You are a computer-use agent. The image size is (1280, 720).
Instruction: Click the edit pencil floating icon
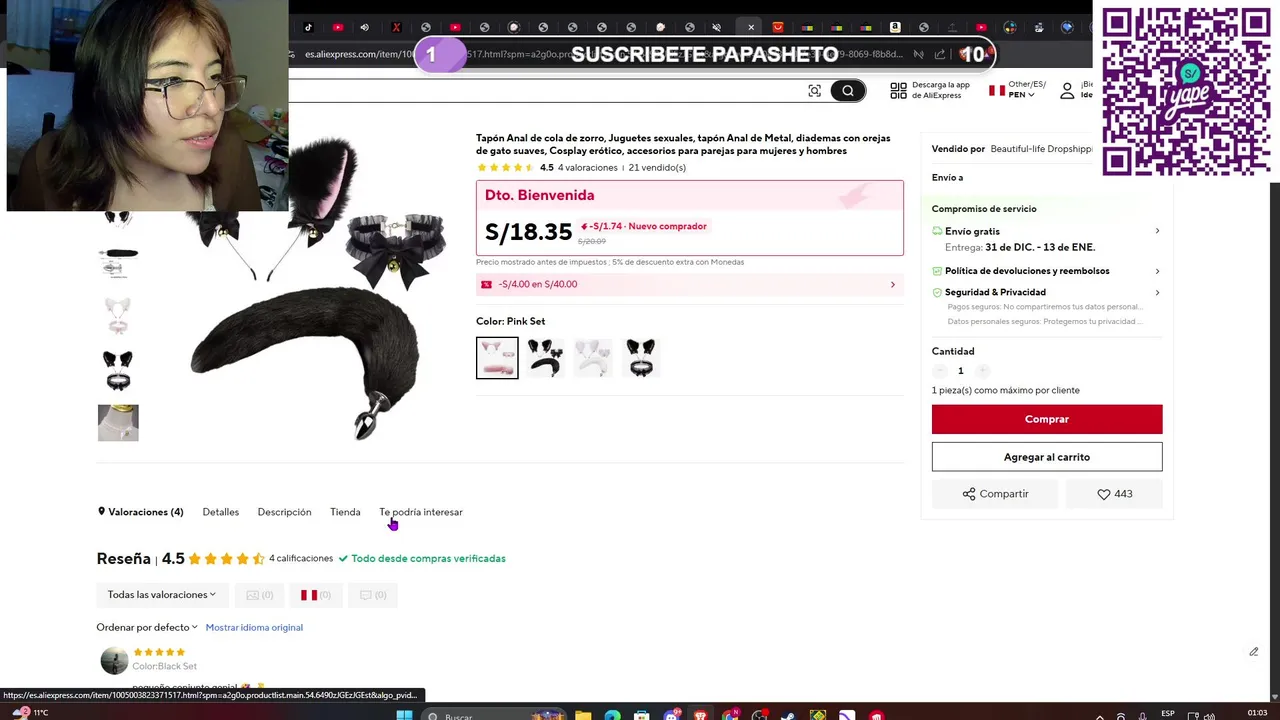pyautogui.click(x=1253, y=652)
